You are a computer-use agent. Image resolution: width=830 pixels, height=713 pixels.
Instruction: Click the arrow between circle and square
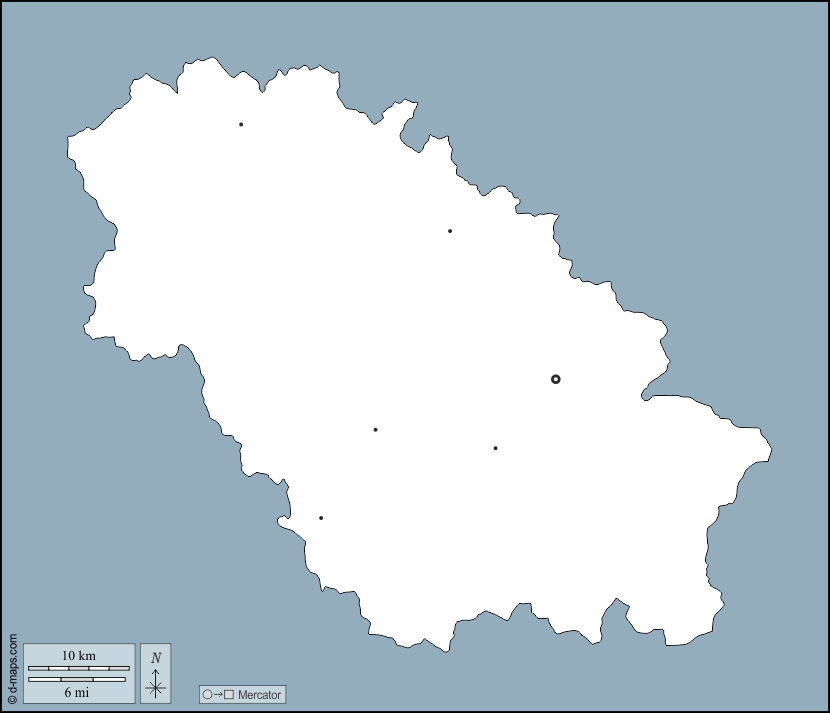pyautogui.click(x=218, y=694)
